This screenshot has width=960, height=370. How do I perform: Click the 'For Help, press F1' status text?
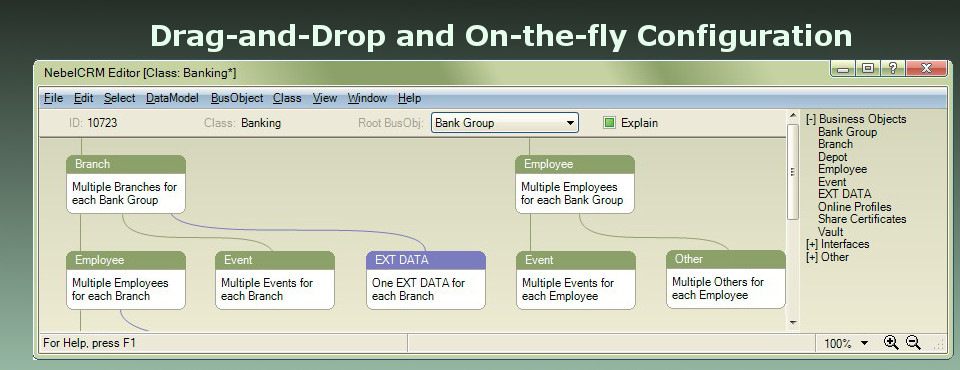point(89,343)
